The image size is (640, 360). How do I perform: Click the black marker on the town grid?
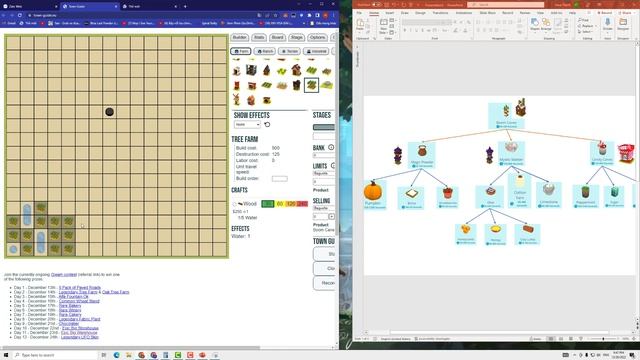pos(109,112)
